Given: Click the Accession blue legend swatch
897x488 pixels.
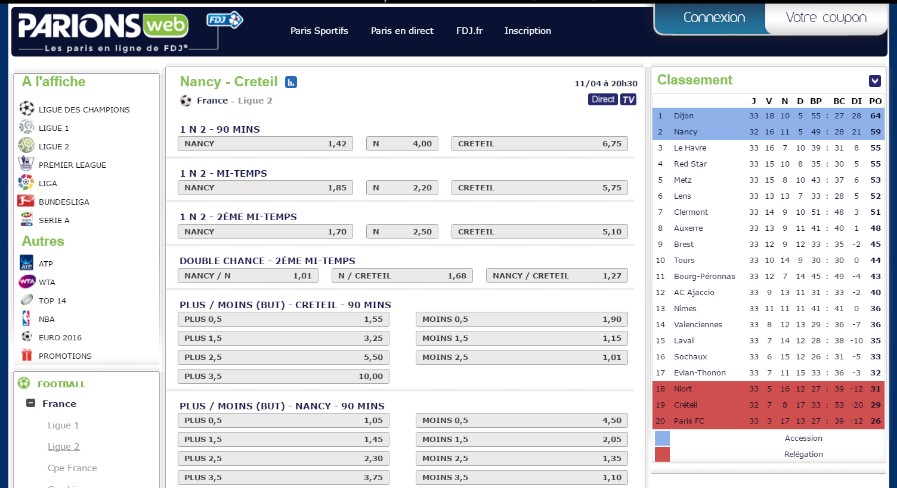Looking at the screenshot, I should 662,438.
